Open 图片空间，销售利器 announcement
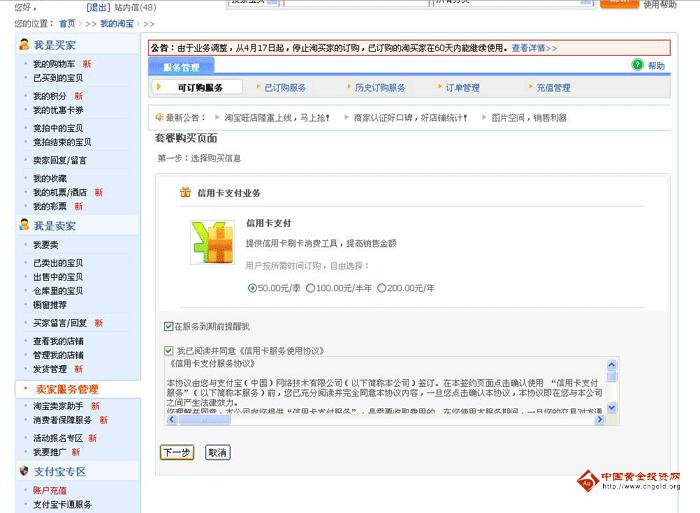 coord(529,117)
